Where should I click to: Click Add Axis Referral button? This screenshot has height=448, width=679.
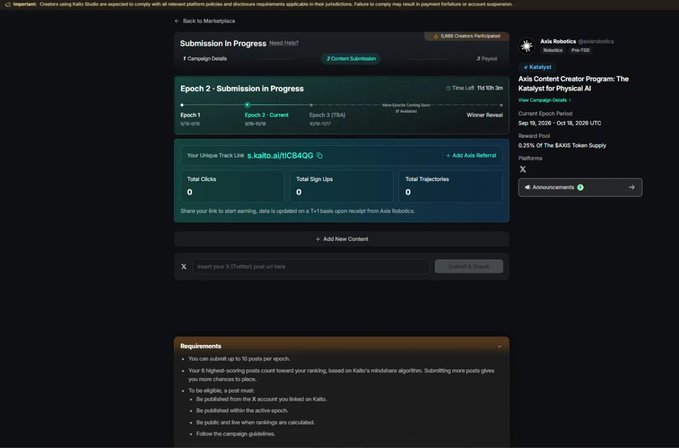pos(471,155)
